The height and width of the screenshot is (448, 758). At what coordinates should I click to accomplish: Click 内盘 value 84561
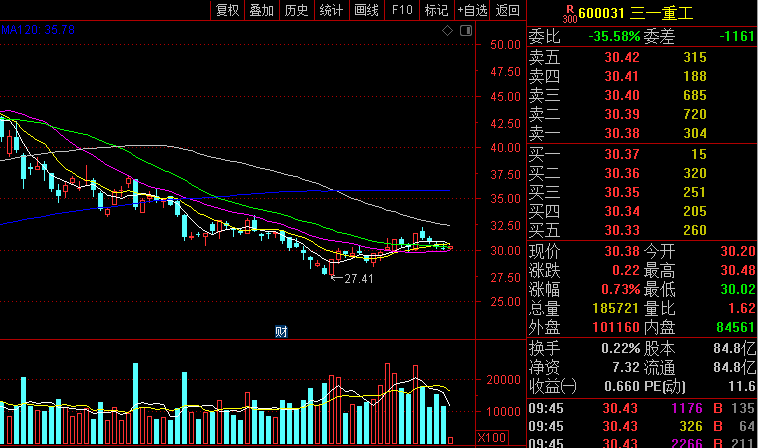click(735, 327)
